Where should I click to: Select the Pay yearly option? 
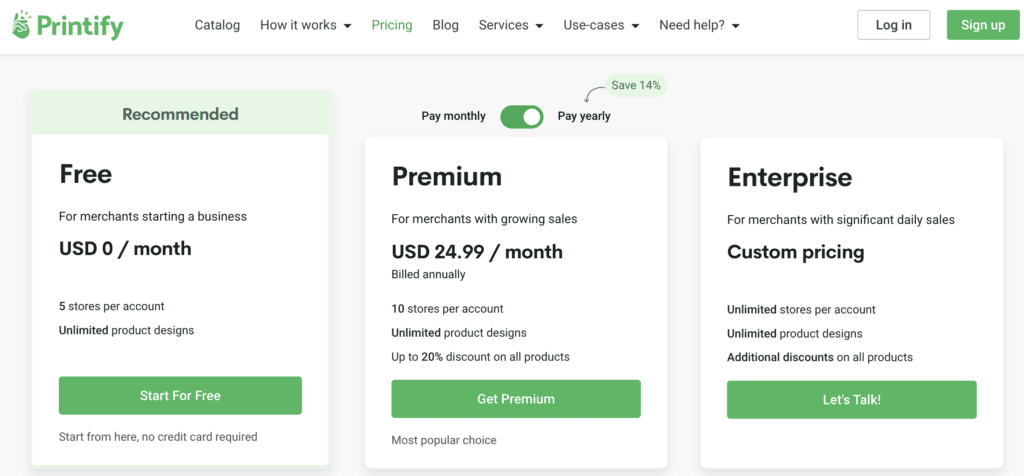tap(584, 116)
